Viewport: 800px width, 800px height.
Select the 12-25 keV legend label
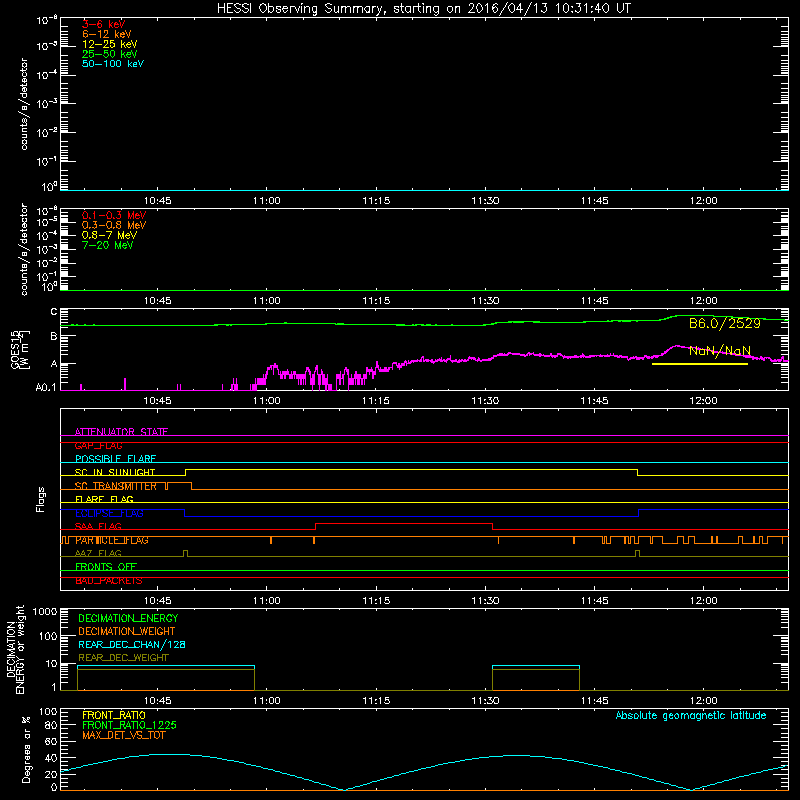[110, 44]
